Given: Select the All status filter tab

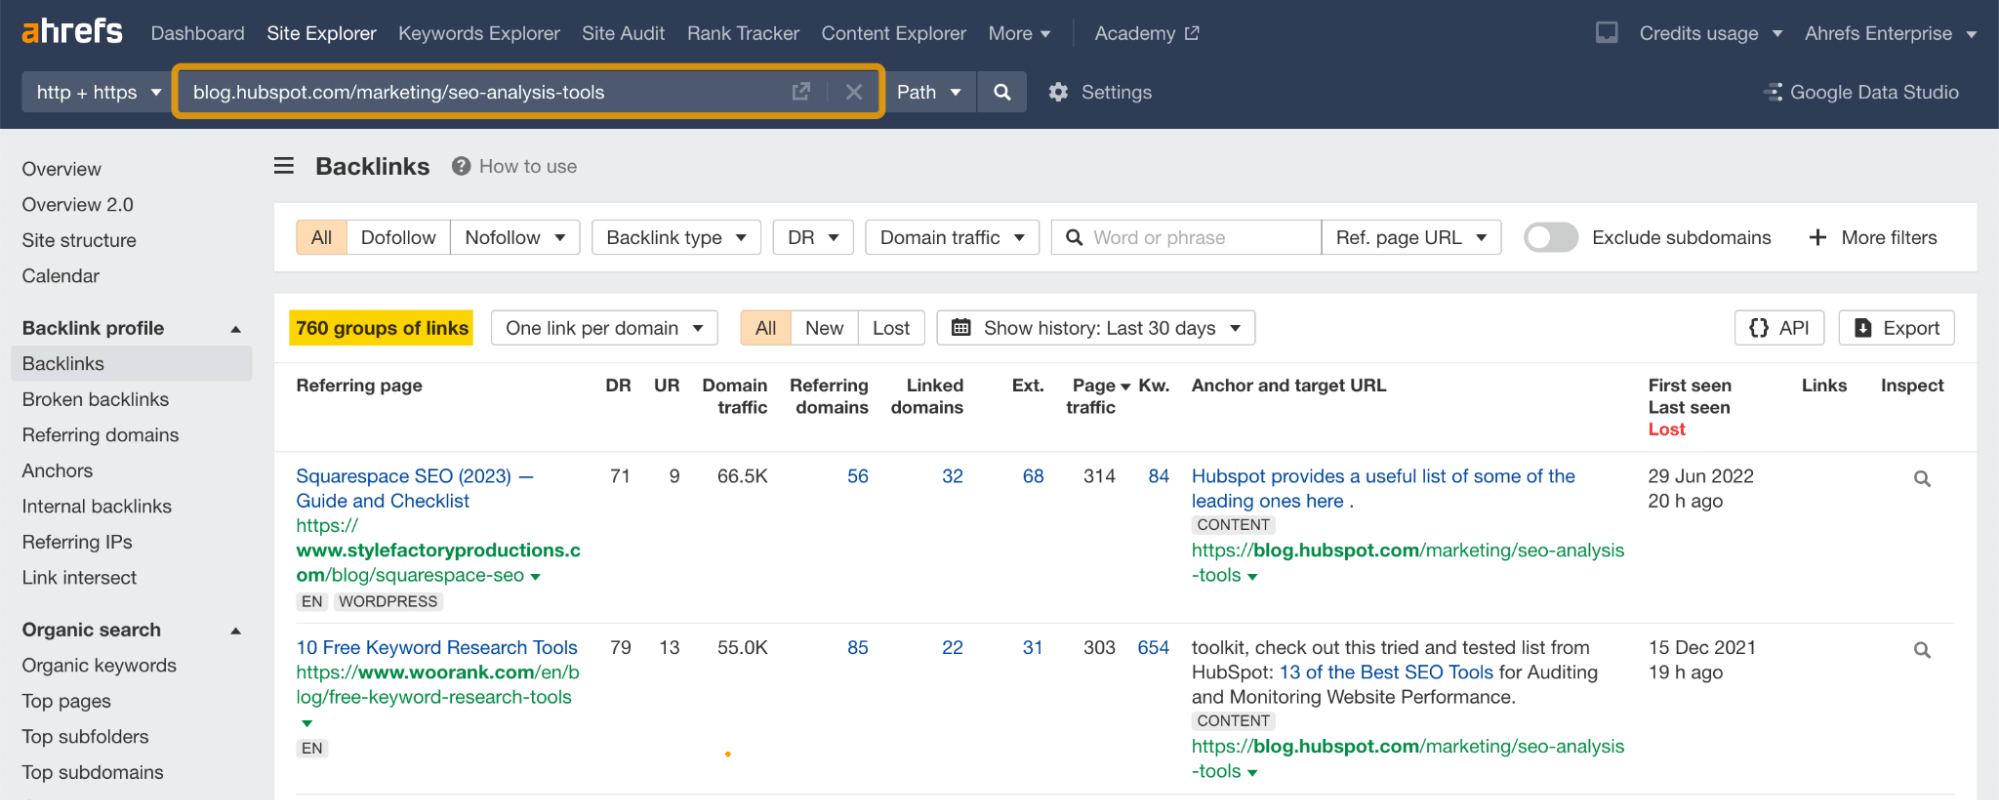Looking at the screenshot, I should pos(765,328).
